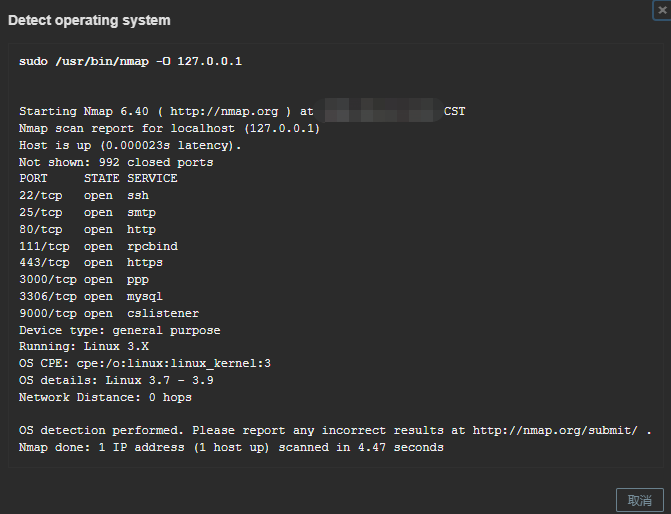
Task: Select the 3000/tcp ppp port row
Action: (84, 279)
